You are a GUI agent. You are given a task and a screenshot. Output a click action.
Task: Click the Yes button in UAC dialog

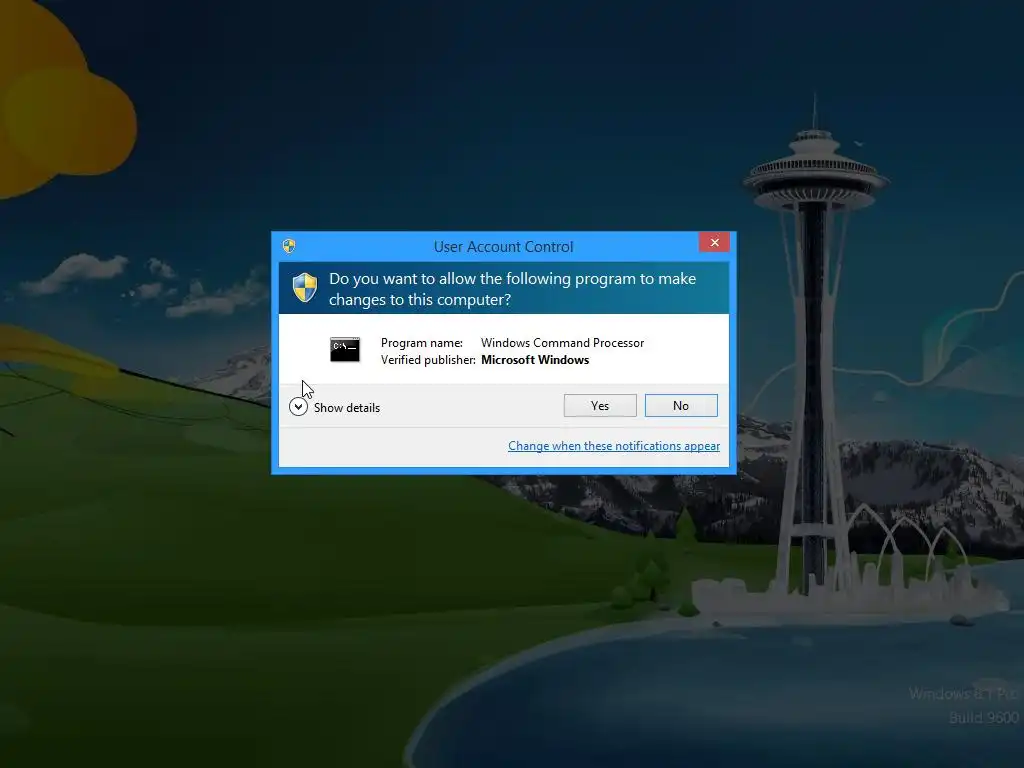[600, 406]
